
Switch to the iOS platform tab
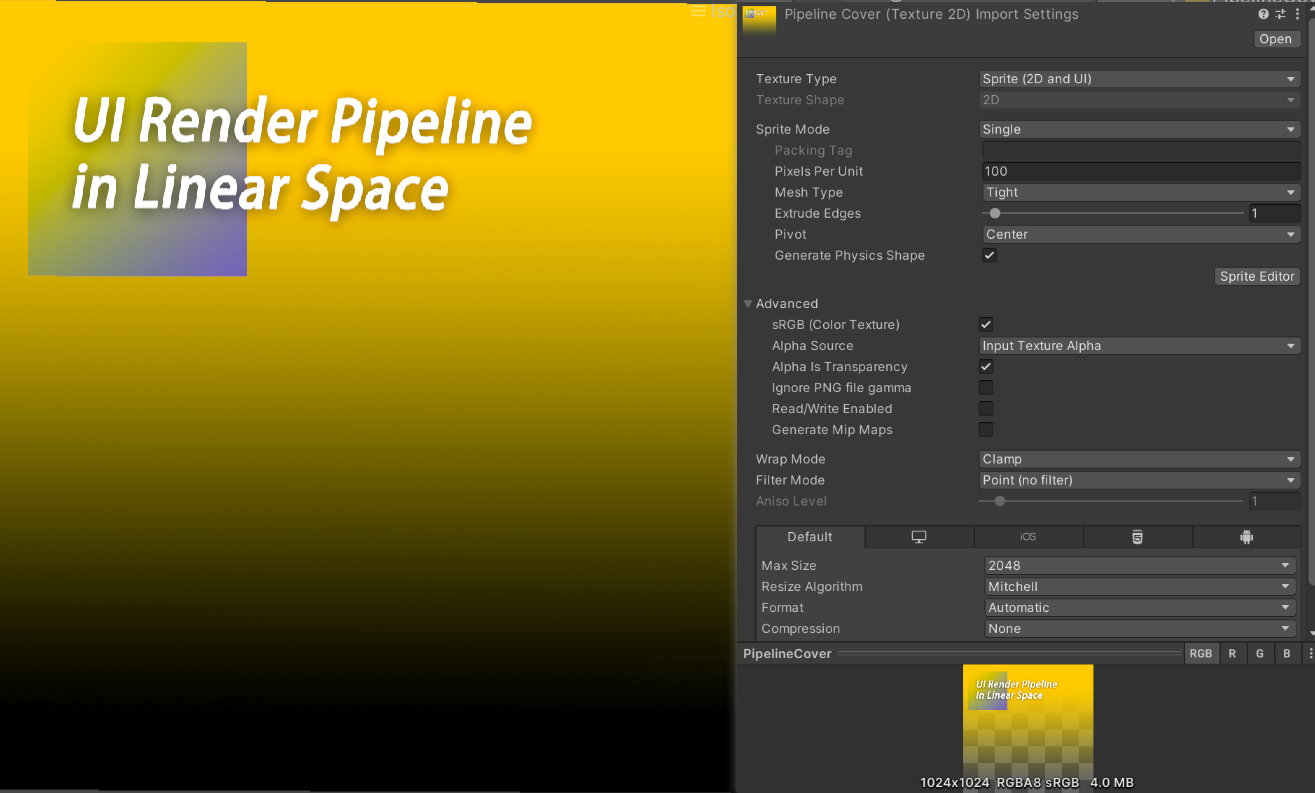click(1028, 537)
